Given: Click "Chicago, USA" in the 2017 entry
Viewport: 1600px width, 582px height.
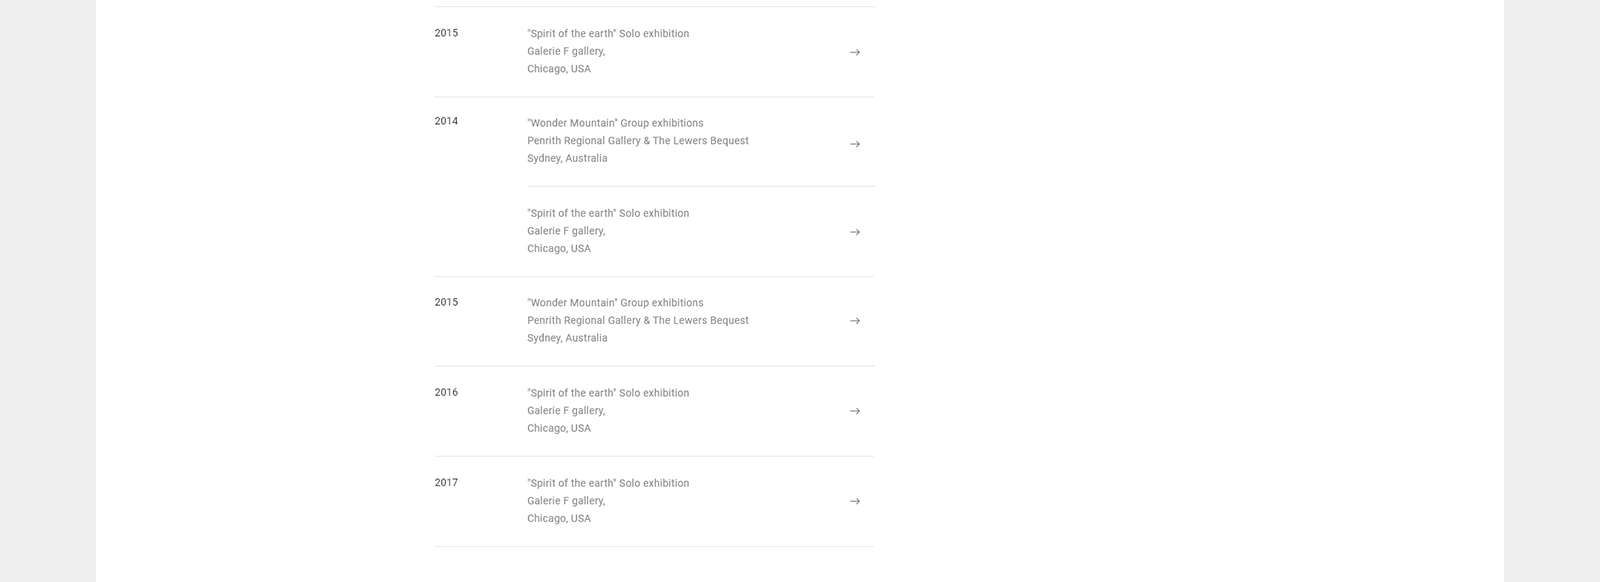Looking at the screenshot, I should tap(558, 518).
